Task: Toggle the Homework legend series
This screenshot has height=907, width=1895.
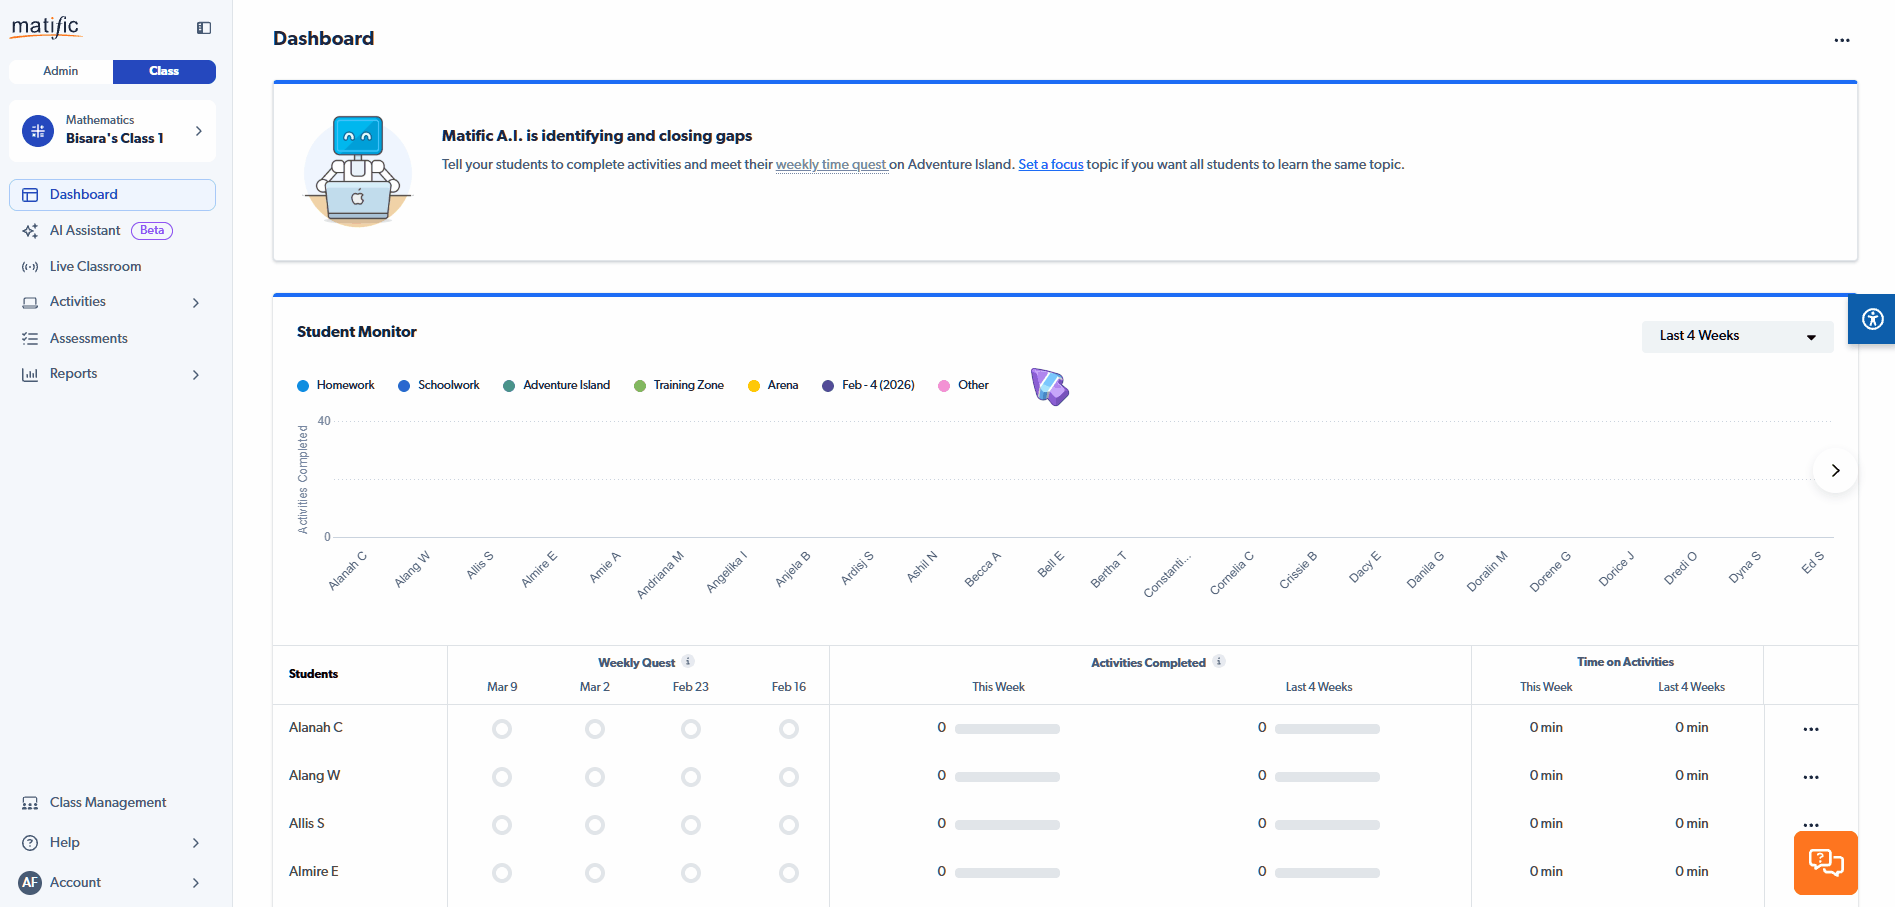Action: (335, 385)
